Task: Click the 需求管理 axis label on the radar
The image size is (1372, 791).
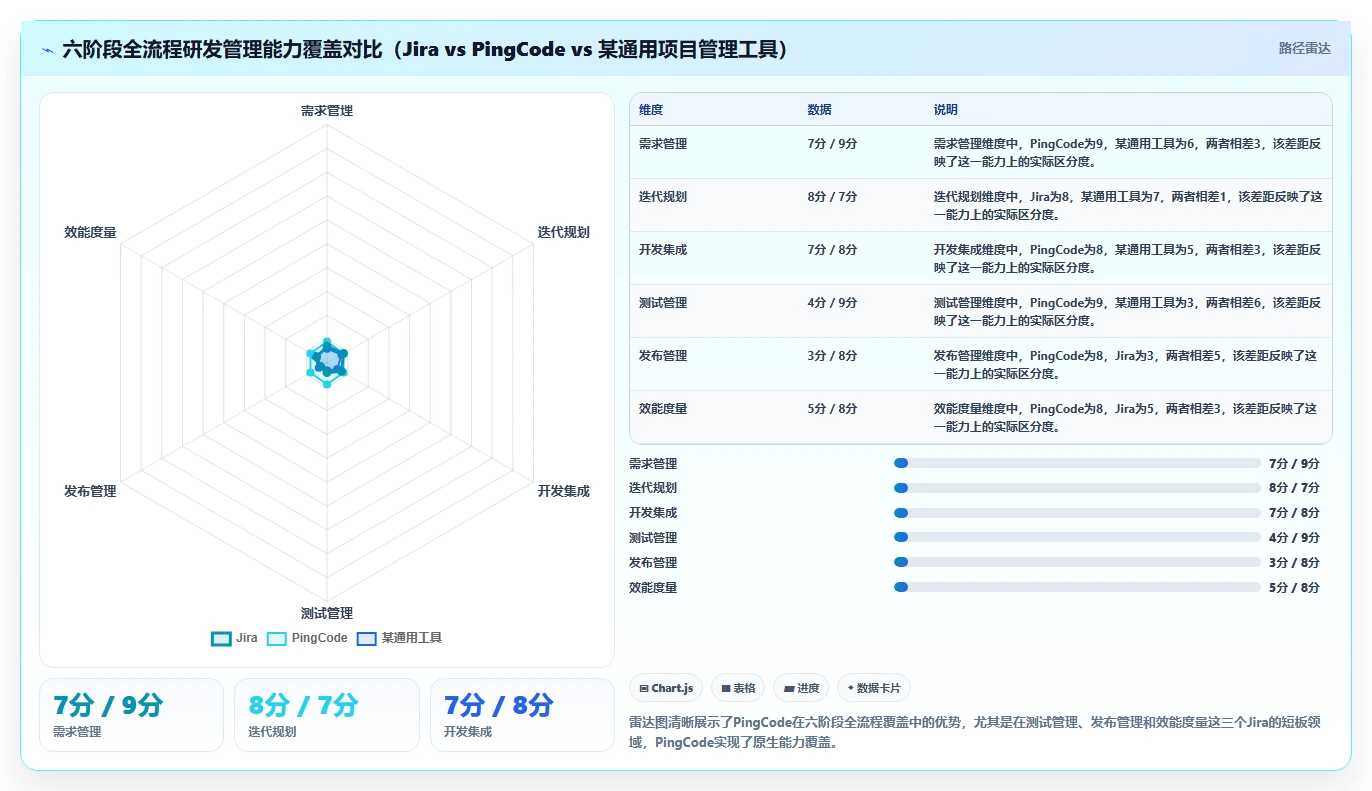Action: pos(327,111)
